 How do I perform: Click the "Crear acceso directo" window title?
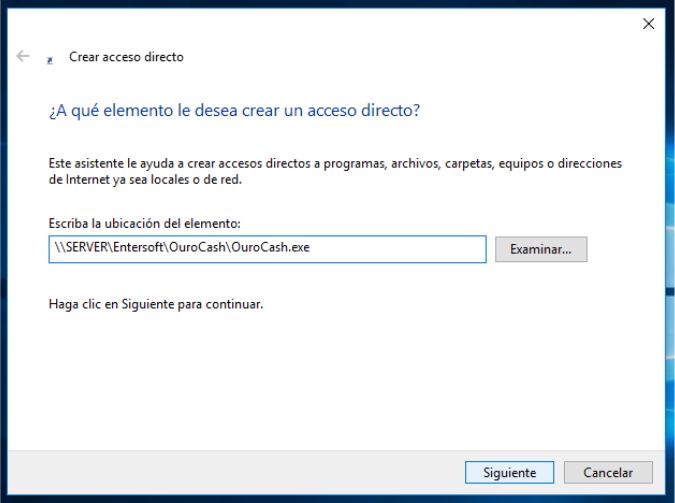(x=126, y=57)
